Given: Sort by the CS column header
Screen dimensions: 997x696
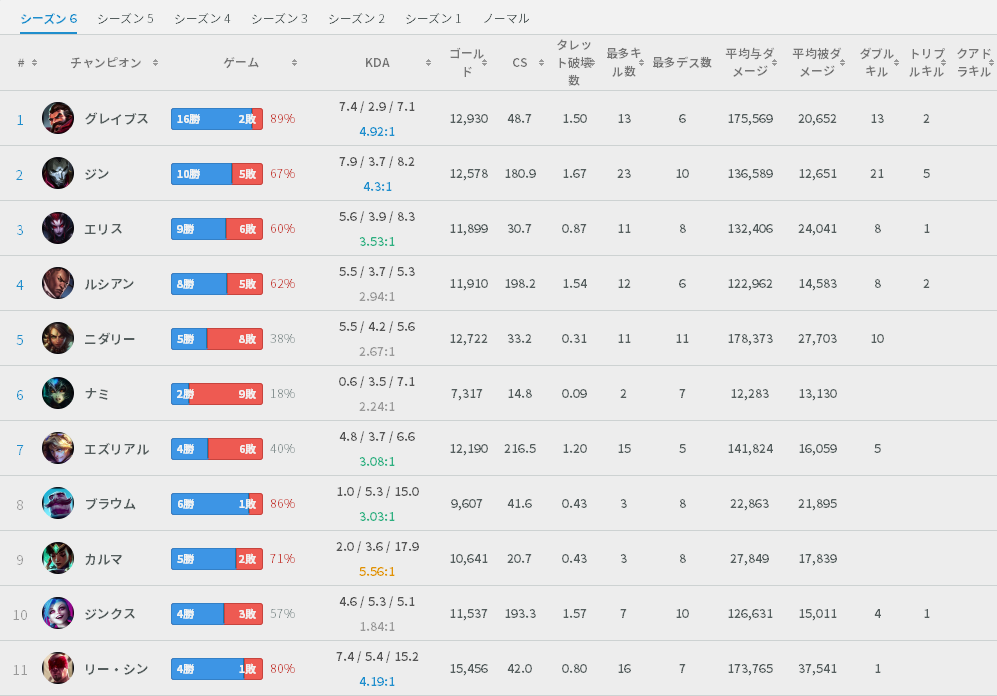Looking at the screenshot, I should (519, 63).
